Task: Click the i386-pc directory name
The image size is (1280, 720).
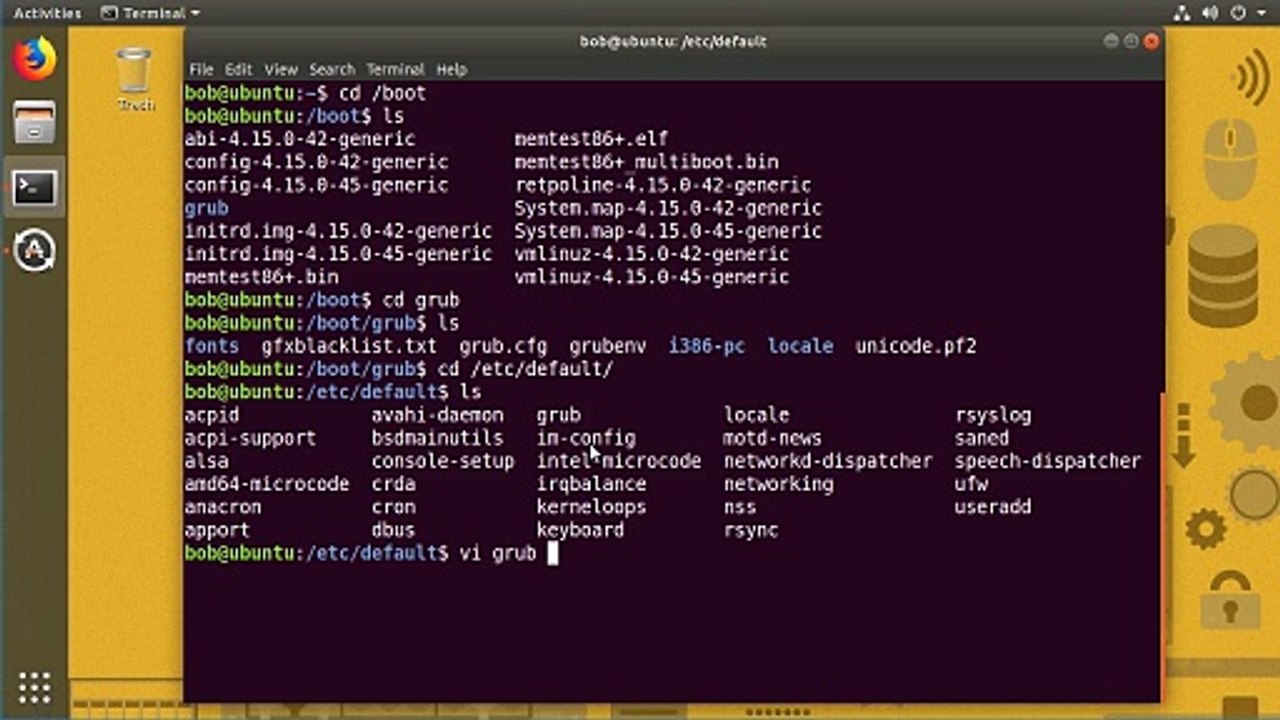Action: [x=707, y=346]
